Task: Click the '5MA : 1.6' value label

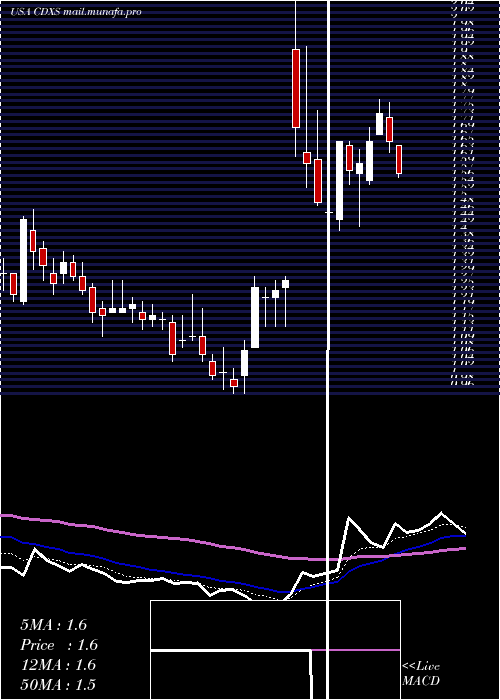Action: [54, 625]
